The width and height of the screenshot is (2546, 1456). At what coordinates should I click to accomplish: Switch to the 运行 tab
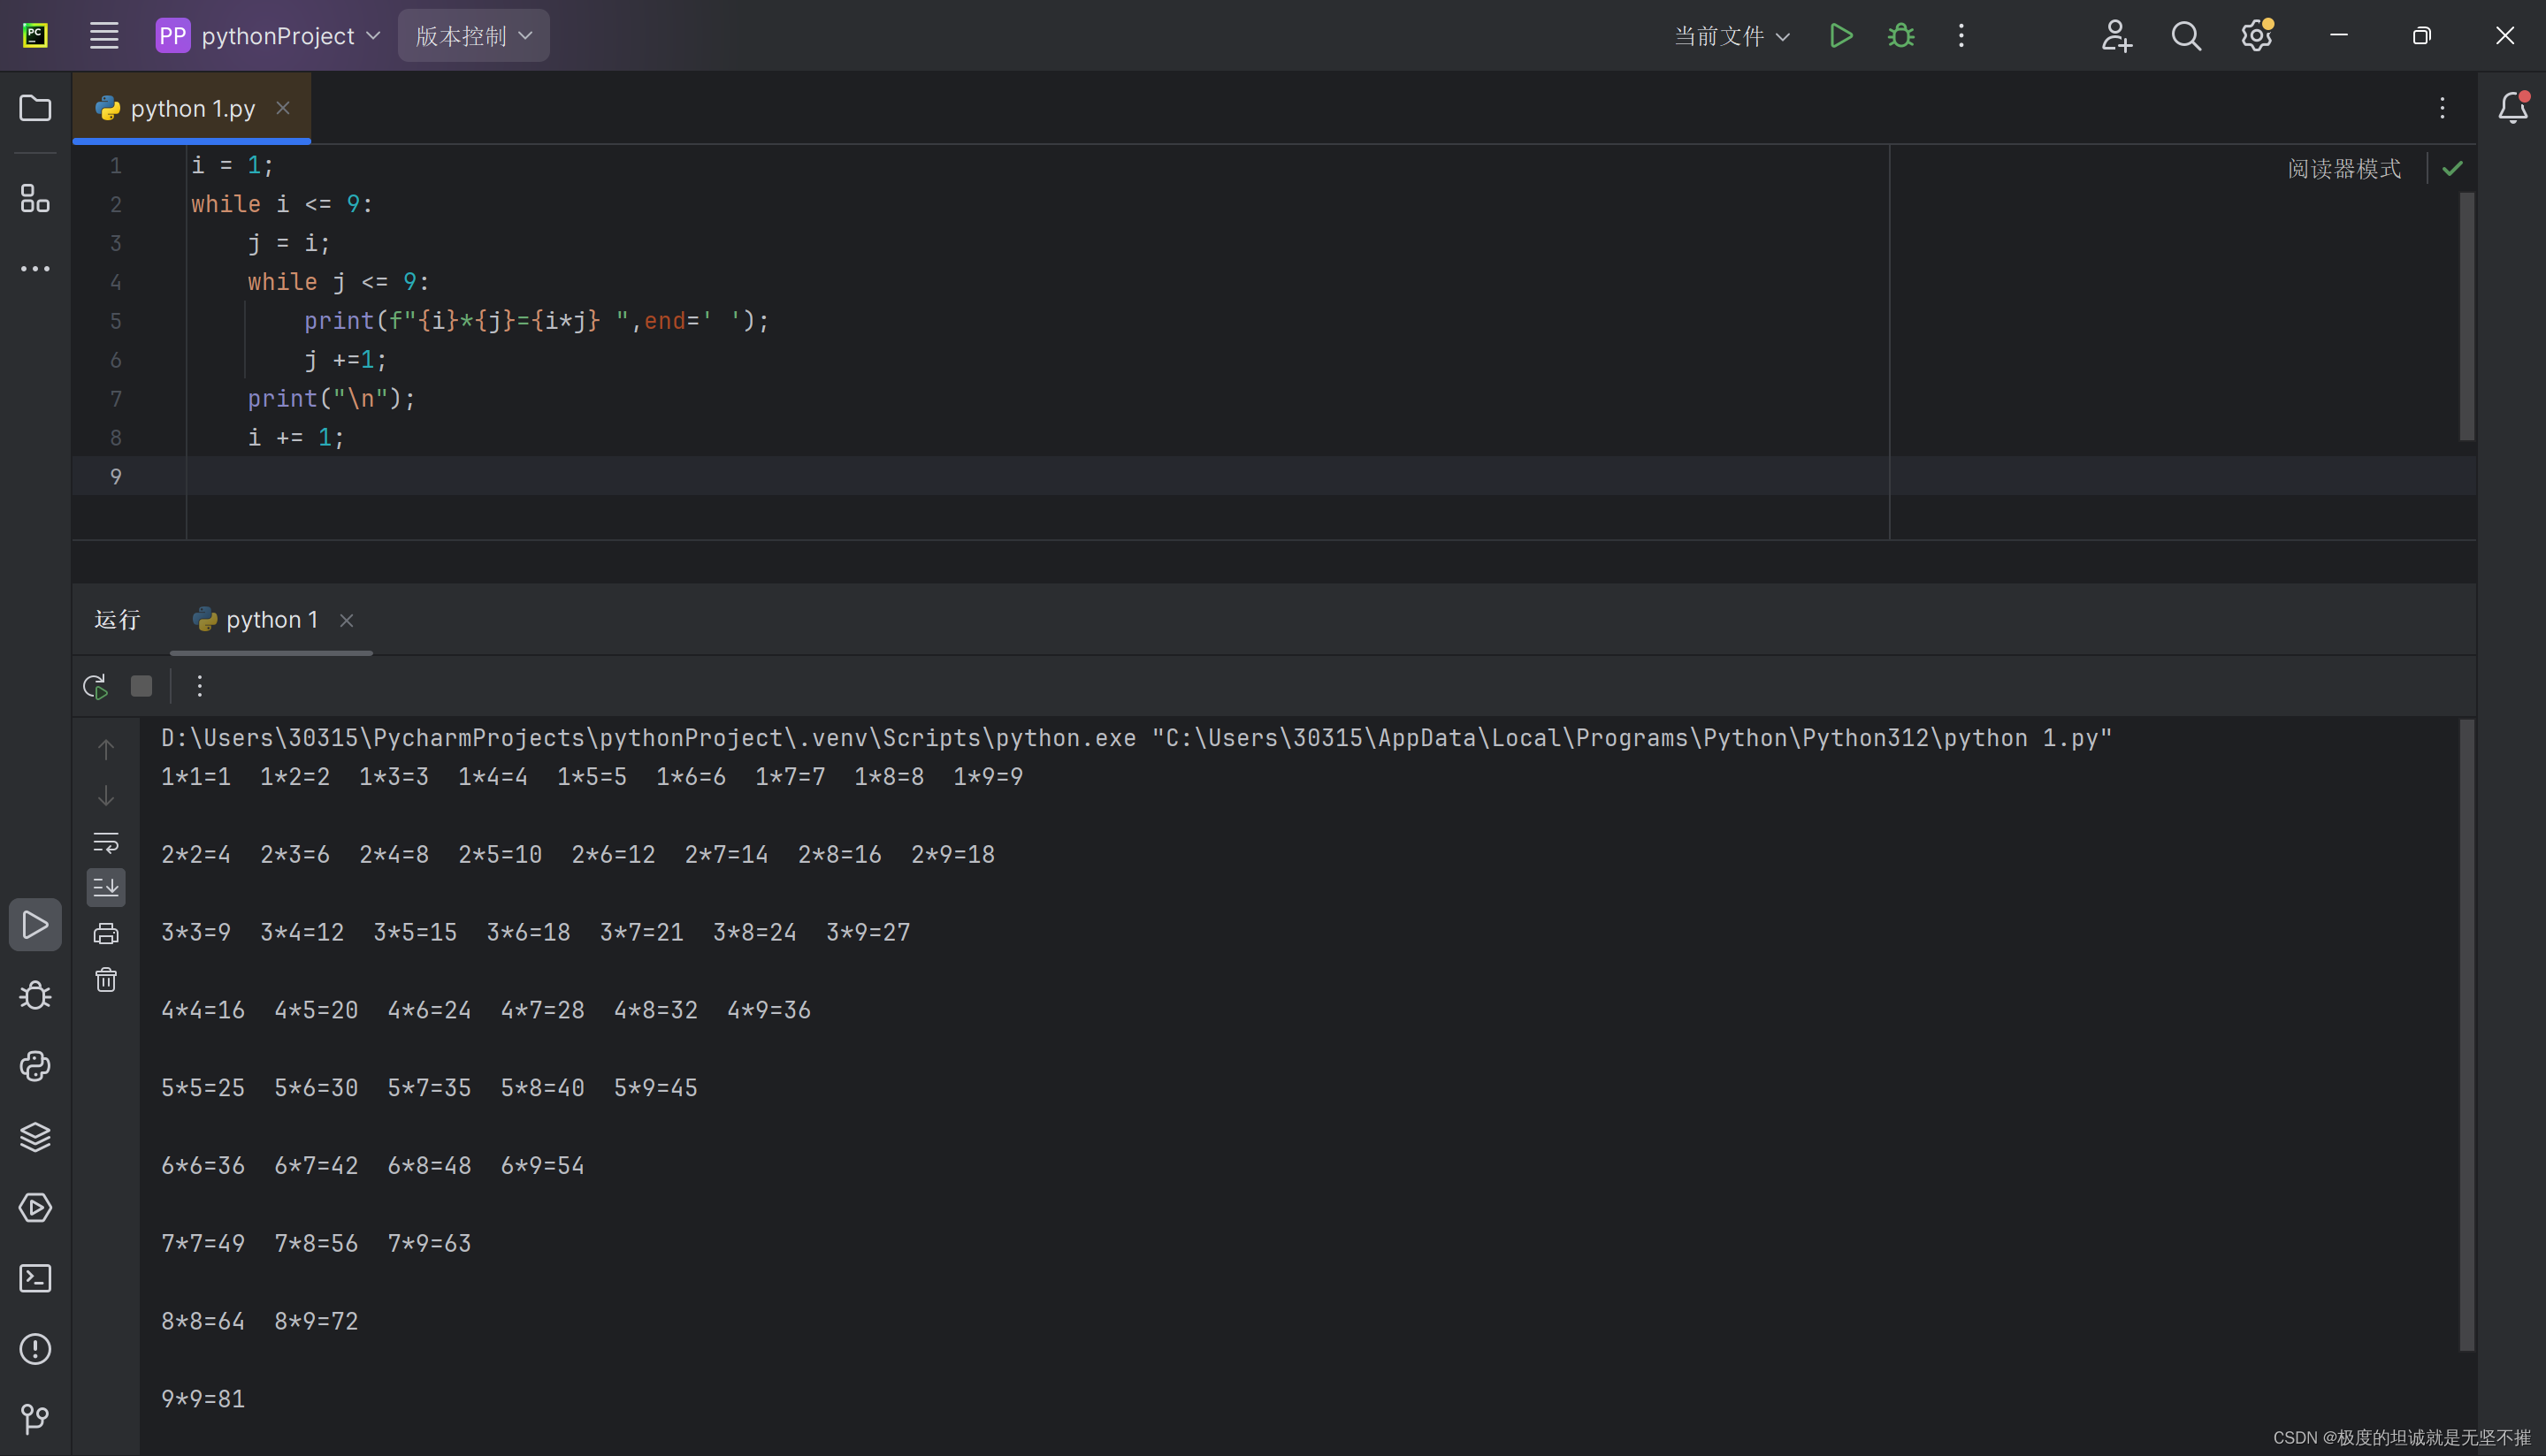click(117, 620)
